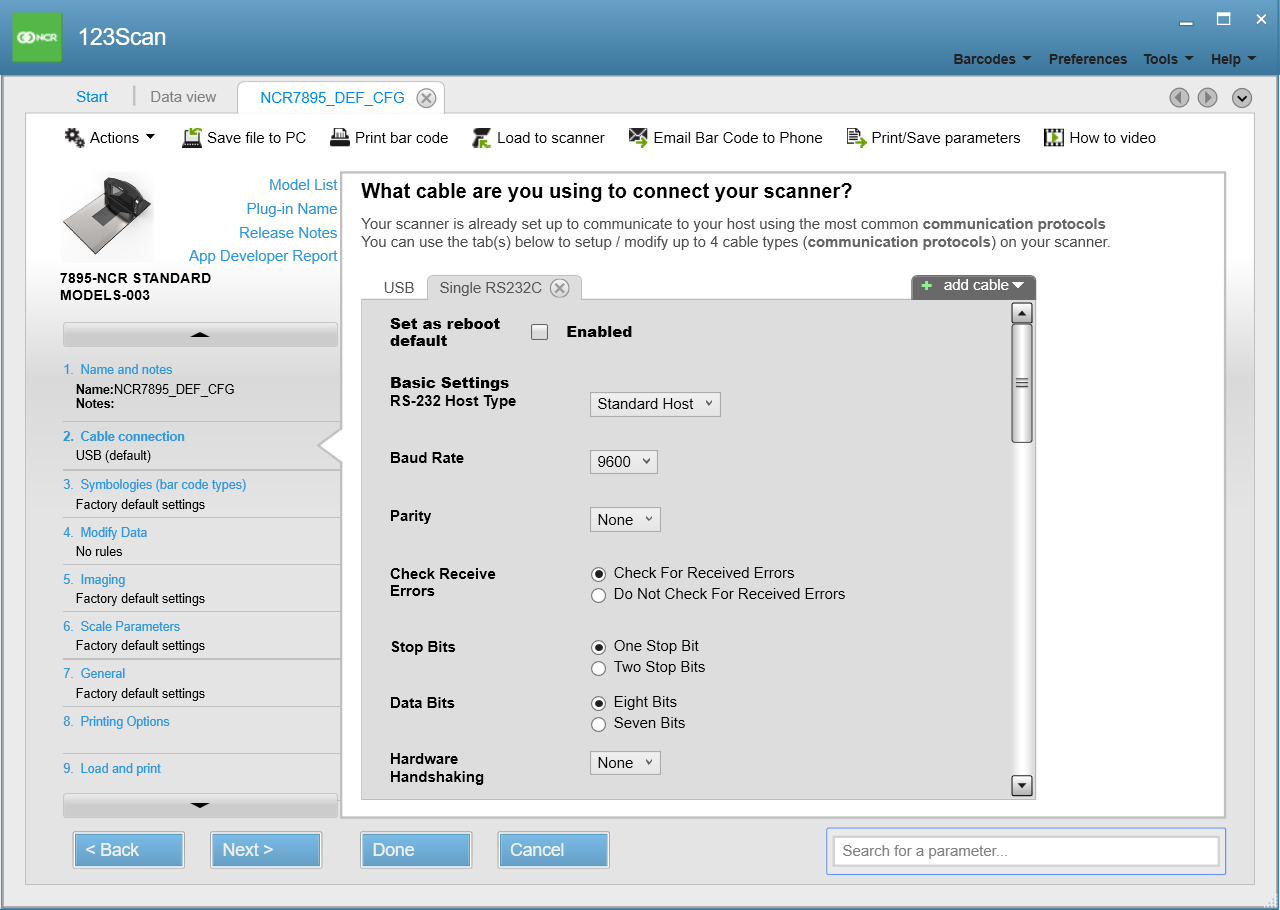Select Do Not Check For Received Errors
This screenshot has height=910, width=1280.
[599, 595]
